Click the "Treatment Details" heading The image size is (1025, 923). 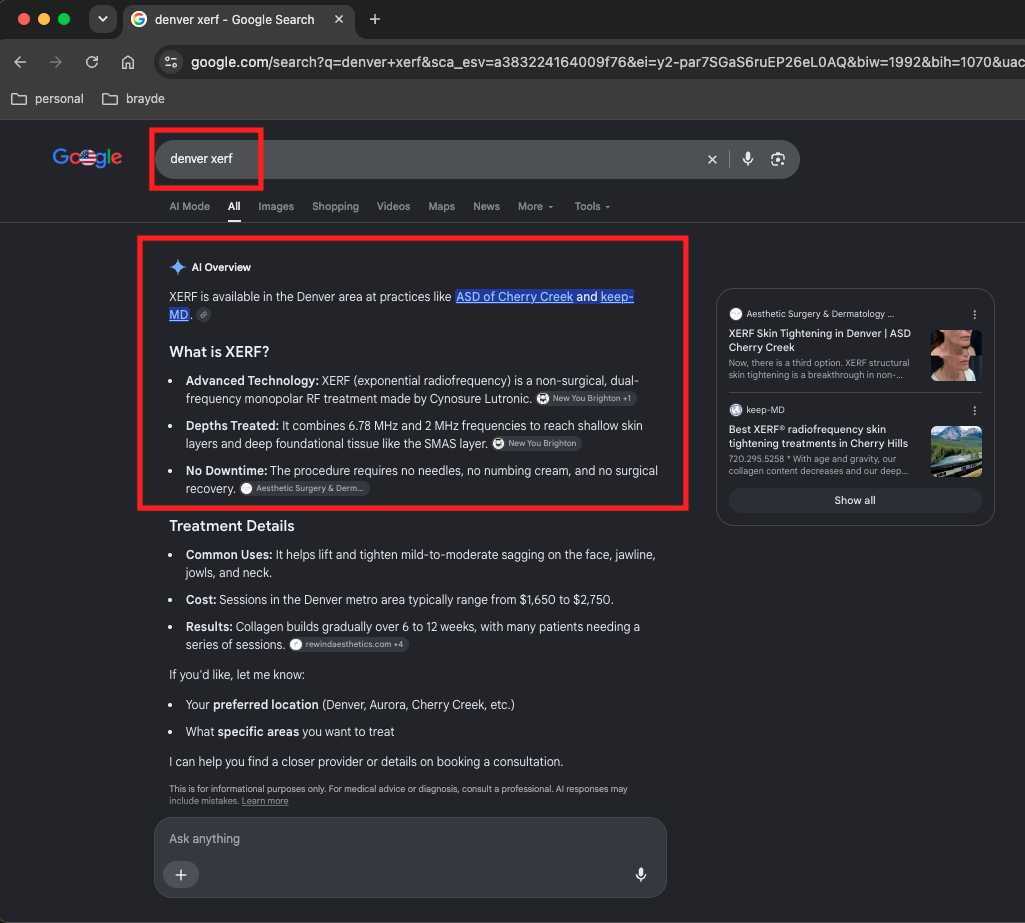tap(231, 526)
